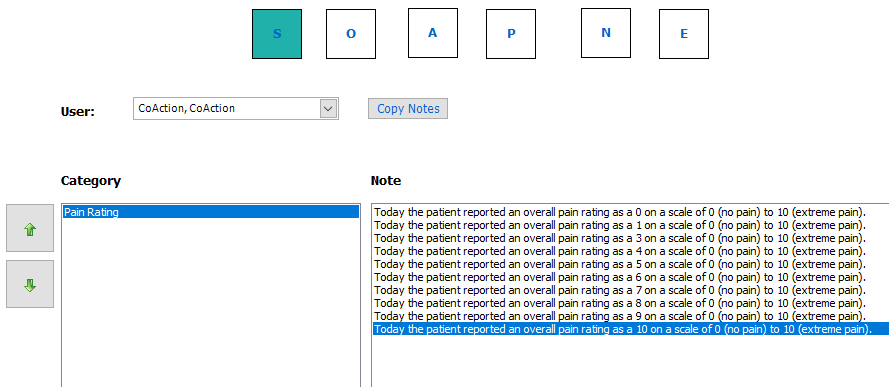Viewport: 889px width, 387px height.
Task: Select the S section tab
Action: tap(277, 34)
